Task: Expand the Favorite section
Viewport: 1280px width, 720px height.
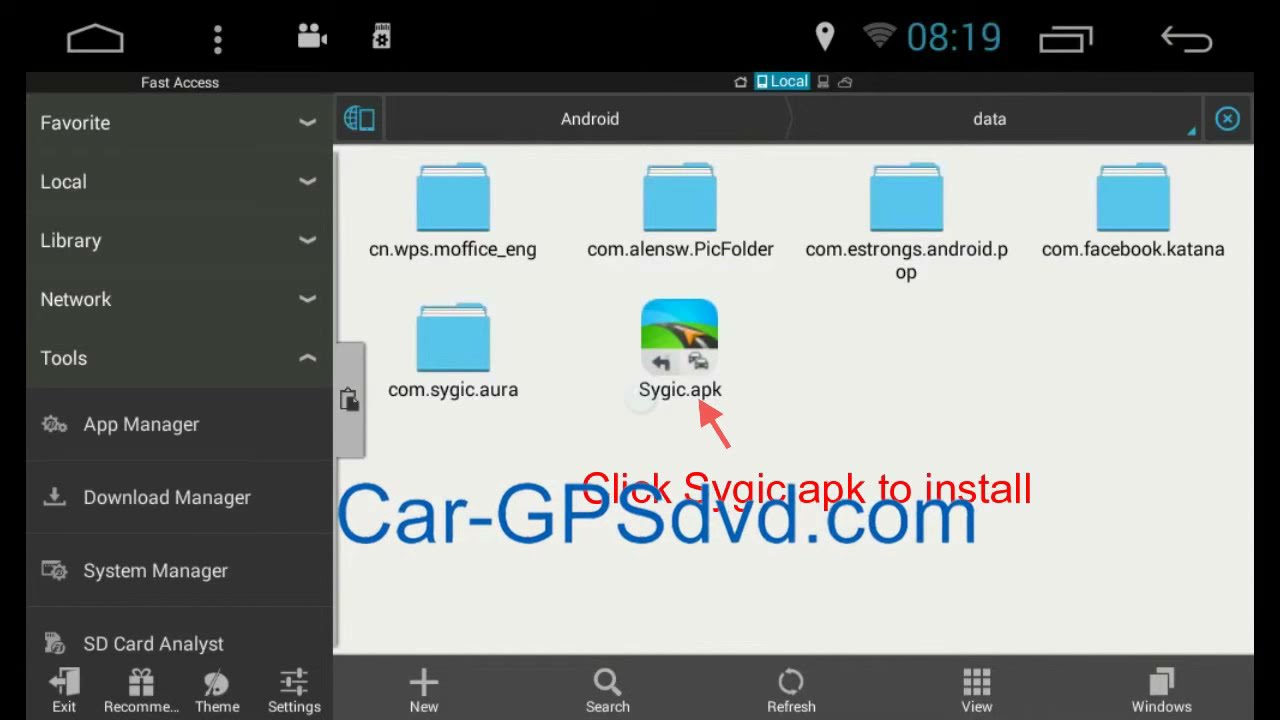Action: pos(179,123)
